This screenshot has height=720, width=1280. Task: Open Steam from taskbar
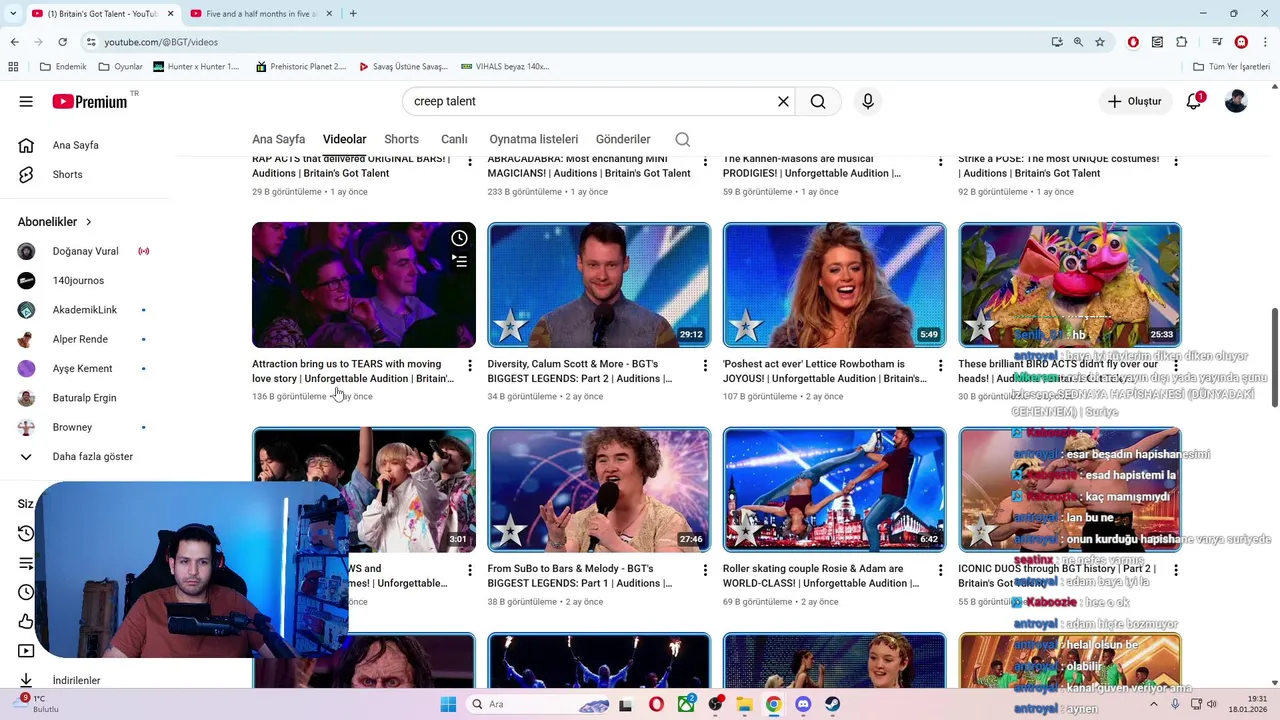[832, 704]
